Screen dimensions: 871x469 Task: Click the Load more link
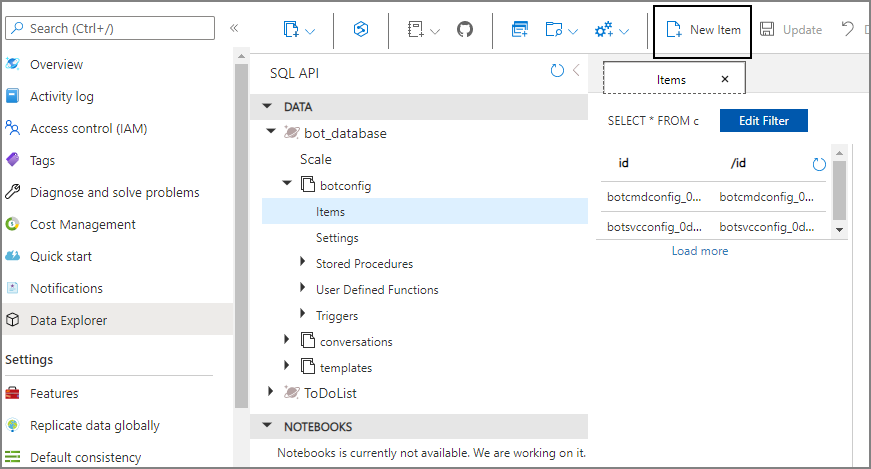pyautogui.click(x=700, y=251)
